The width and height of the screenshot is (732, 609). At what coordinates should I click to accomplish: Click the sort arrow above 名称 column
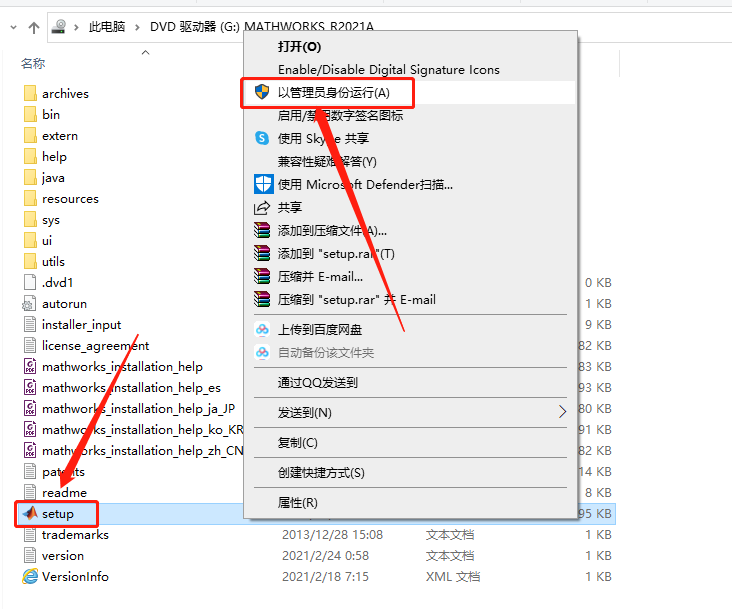[146, 52]
